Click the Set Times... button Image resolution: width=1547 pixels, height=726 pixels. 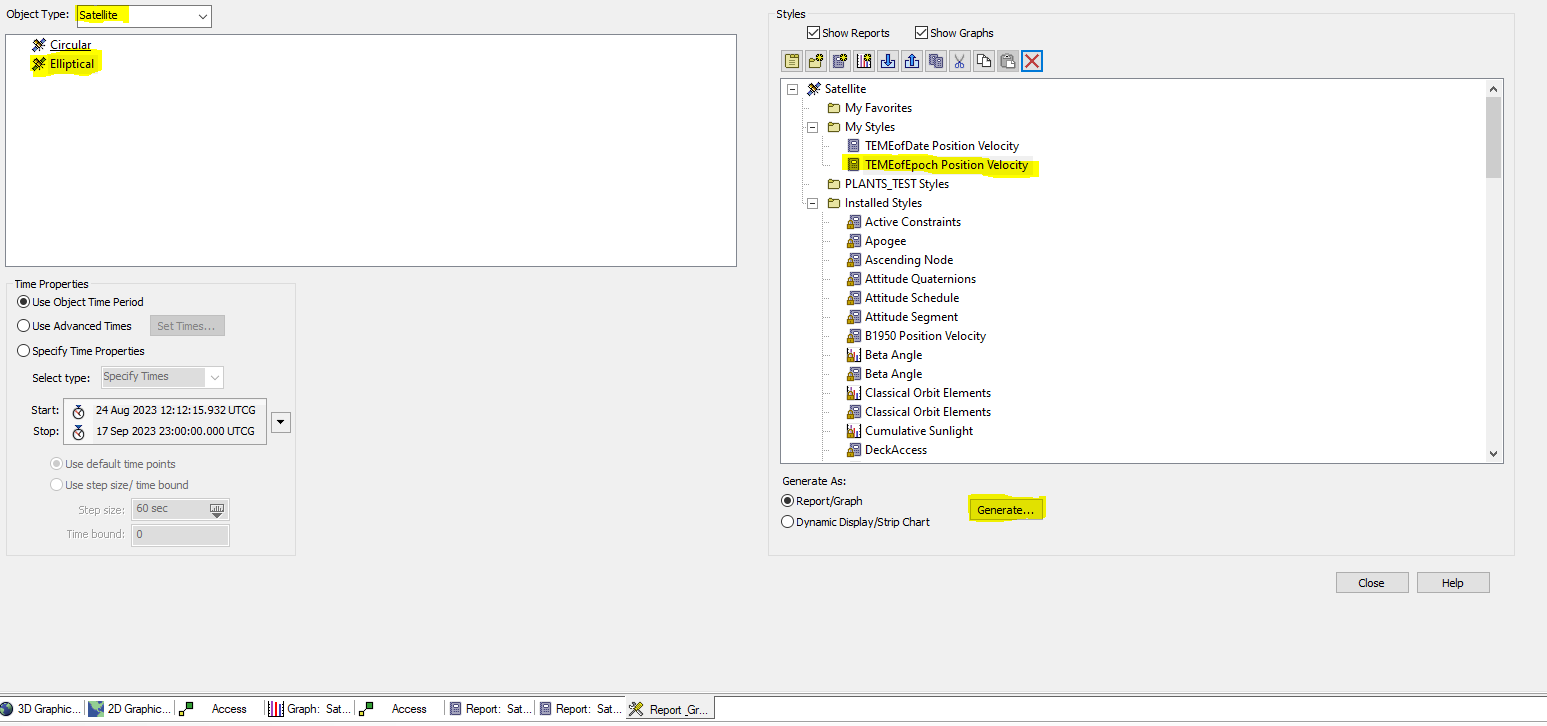(187, 326)
